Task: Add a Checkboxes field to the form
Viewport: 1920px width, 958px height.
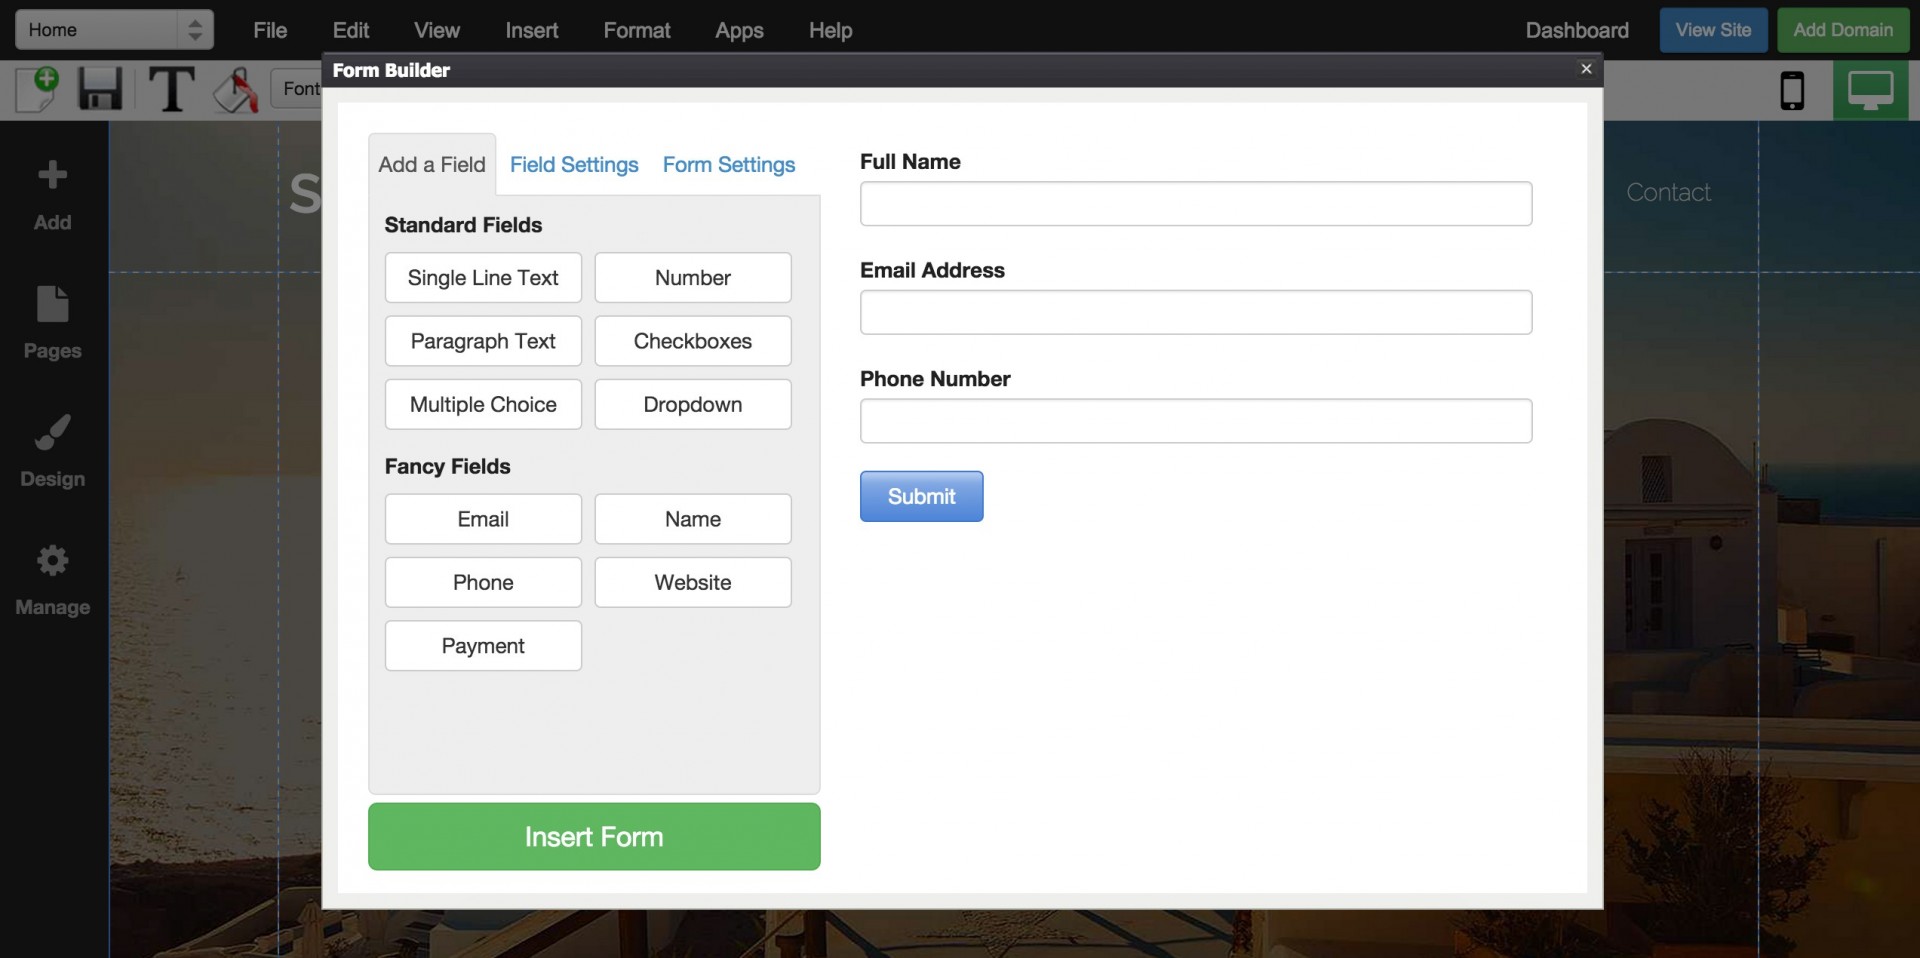Action: click(692, 341)
